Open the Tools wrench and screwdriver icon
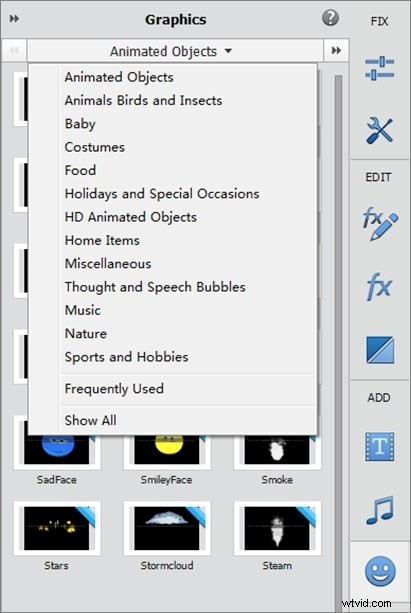 click(379, 130)
